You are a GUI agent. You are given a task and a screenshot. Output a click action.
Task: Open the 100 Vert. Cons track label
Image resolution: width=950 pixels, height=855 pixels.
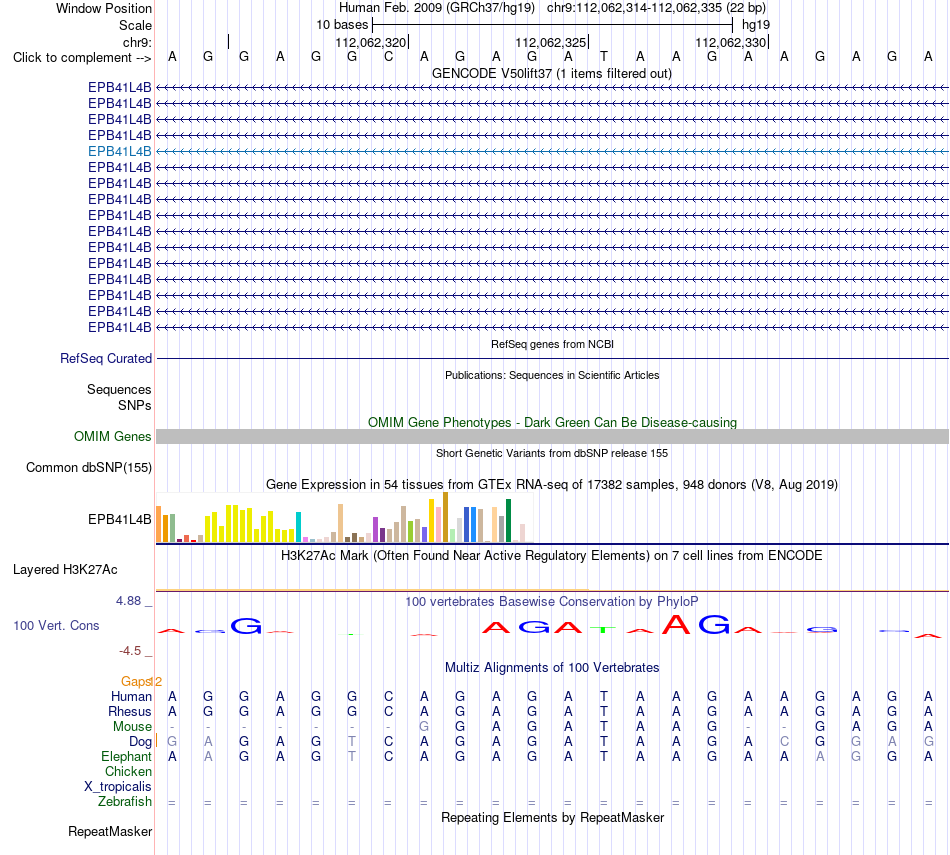point(56,625)
